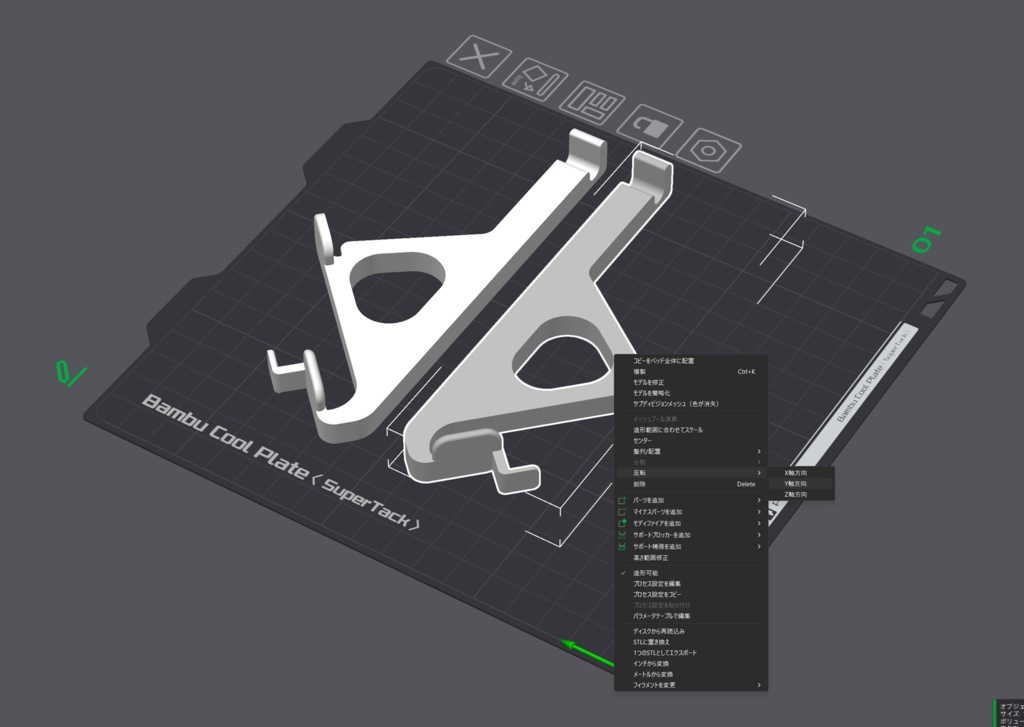Click the plate remove X icon
Image resolution: width=1024 pixels, height=727 pixels.
tap(479, 57)
